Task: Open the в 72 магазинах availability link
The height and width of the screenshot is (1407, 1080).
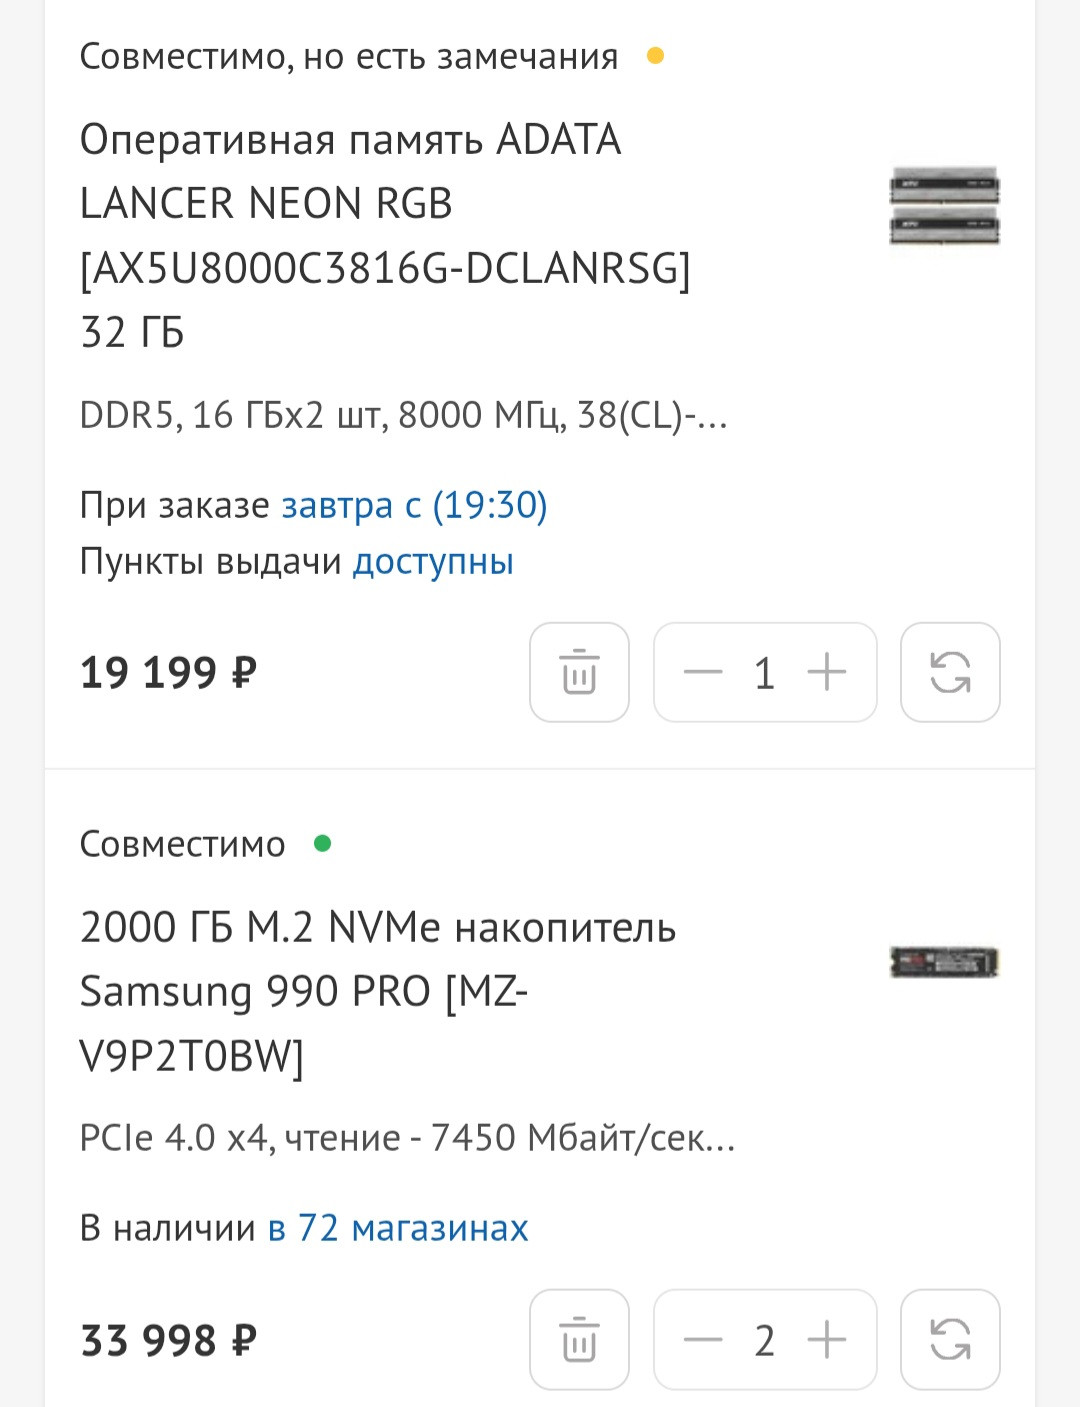Action: pyautogui.click(x=398, y=1228)
